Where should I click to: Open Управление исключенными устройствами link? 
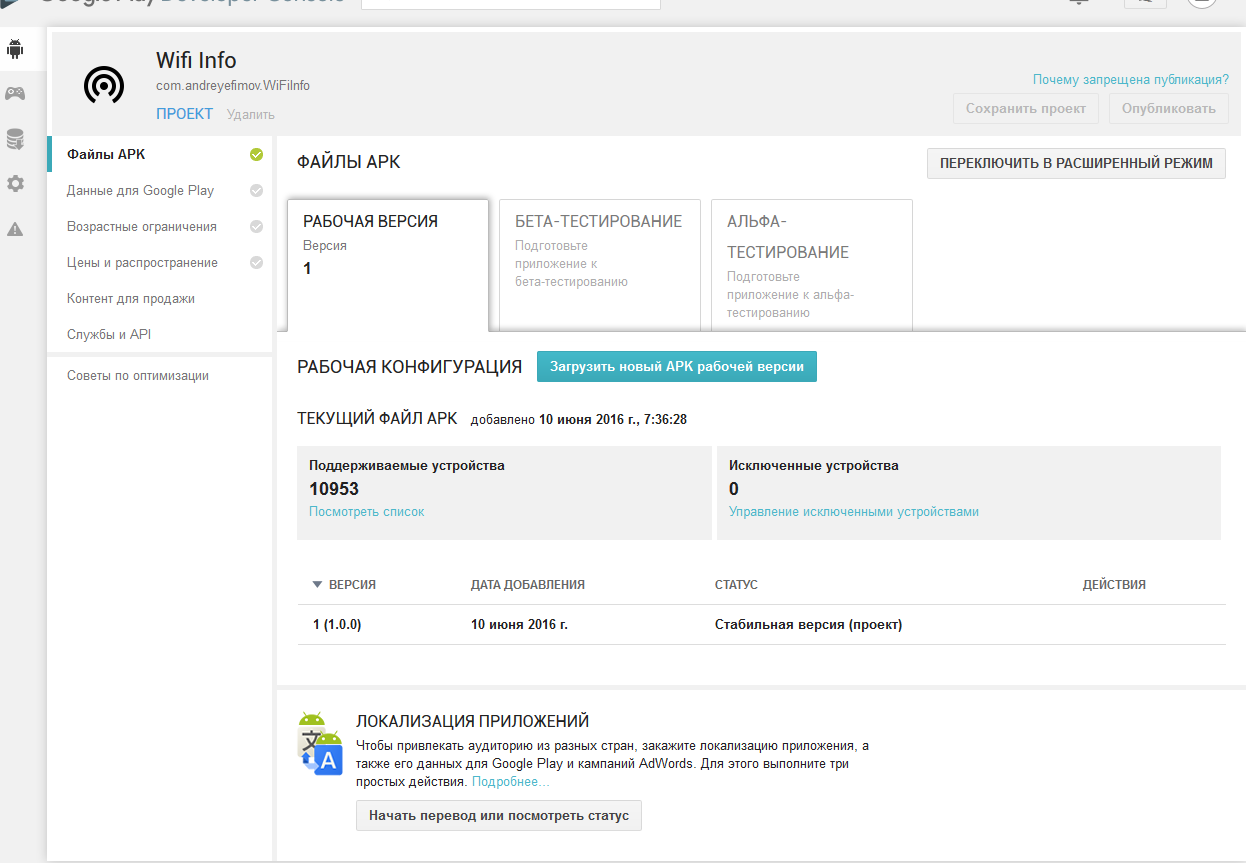[x=854, y=511]
